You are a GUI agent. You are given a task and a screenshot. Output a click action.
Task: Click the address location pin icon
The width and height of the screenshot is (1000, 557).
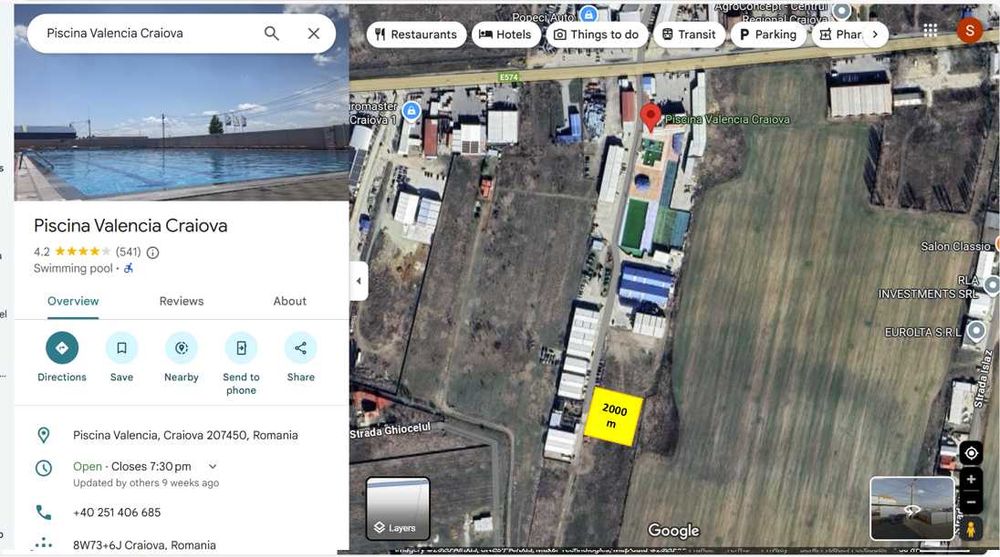(x=43, y=435)
